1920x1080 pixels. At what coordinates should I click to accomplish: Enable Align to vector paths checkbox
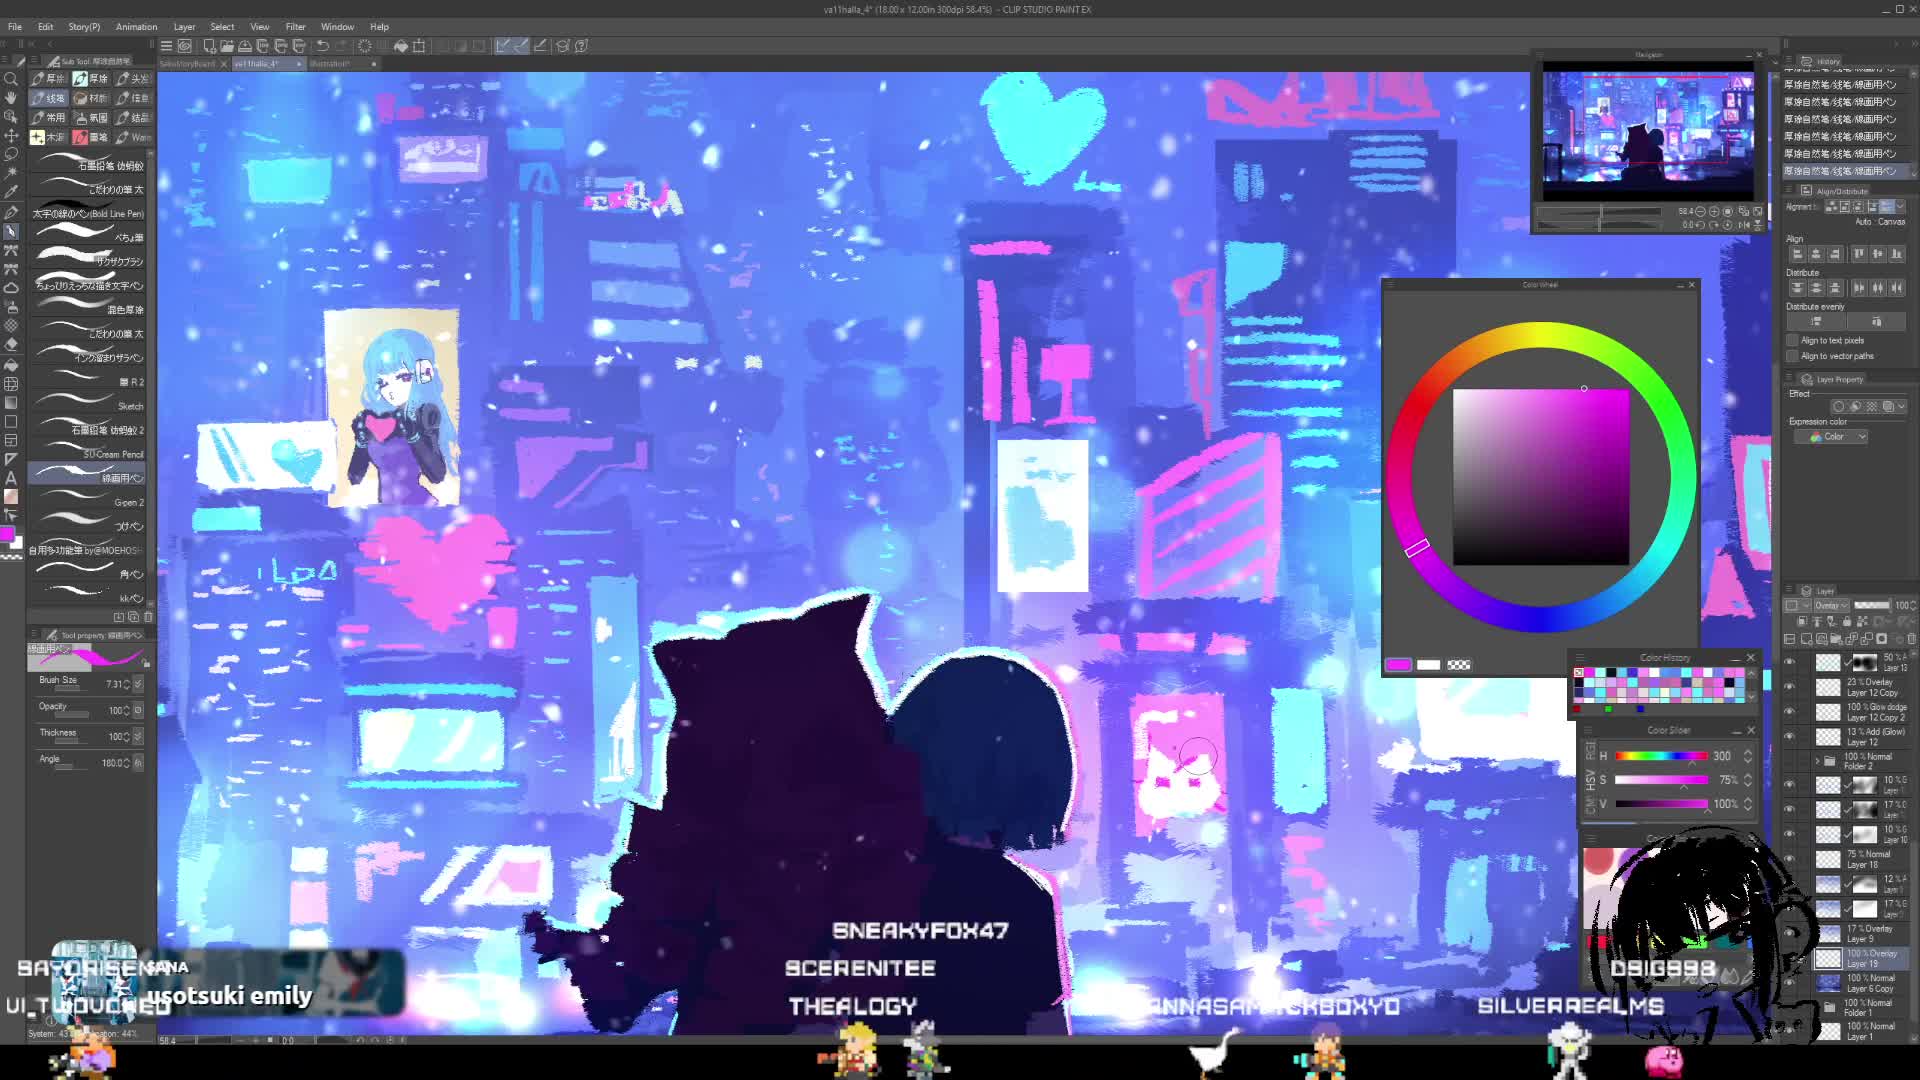pyautogui.click(x=1792, y=356)
